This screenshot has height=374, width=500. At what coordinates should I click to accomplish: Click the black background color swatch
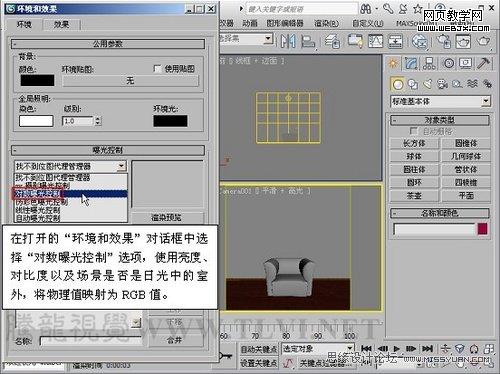click(37, 80)
